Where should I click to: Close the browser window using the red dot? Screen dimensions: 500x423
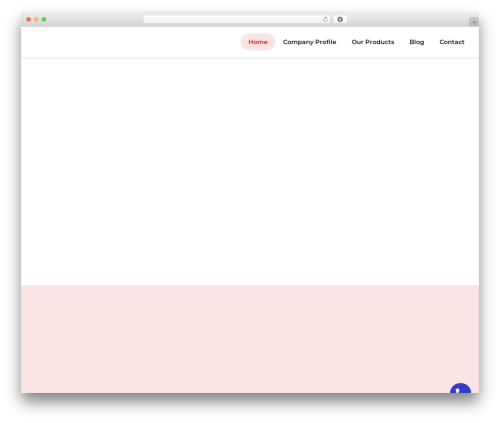29,19
